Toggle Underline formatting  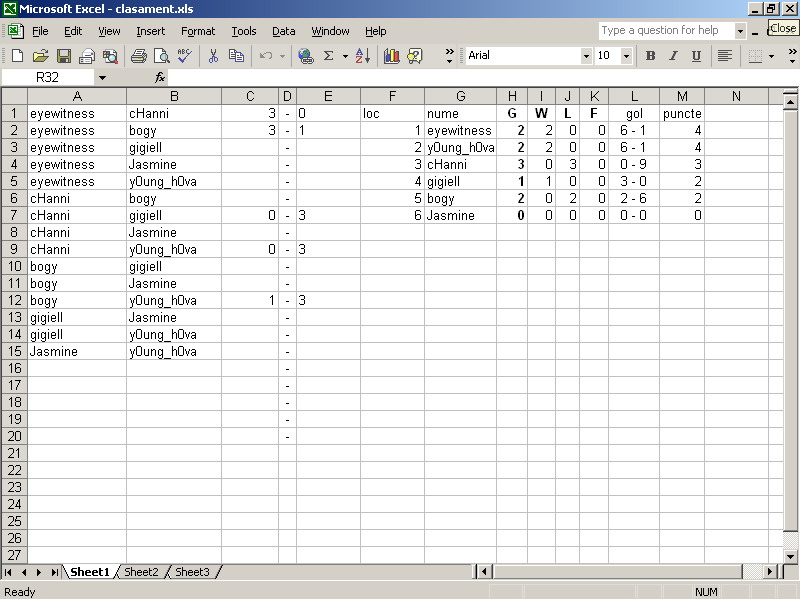[x=696, y=56]
